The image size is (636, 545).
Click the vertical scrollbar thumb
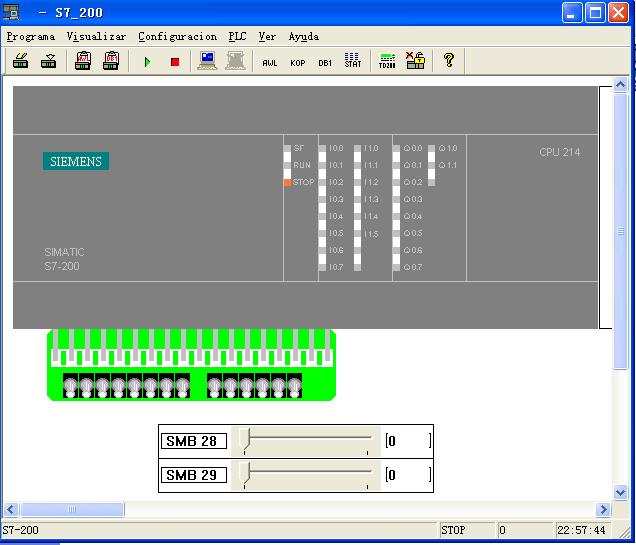pyautogui.click(x=620, y=231)
